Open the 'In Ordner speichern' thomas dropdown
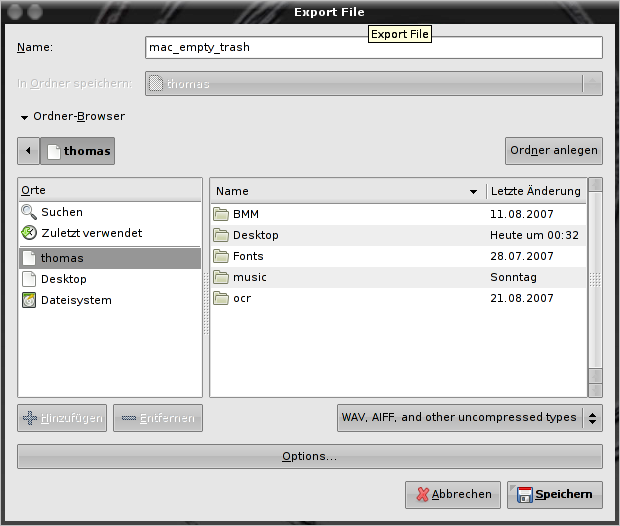Image resolution: width=620 pixels, height=526 pixels. (374, 83)
